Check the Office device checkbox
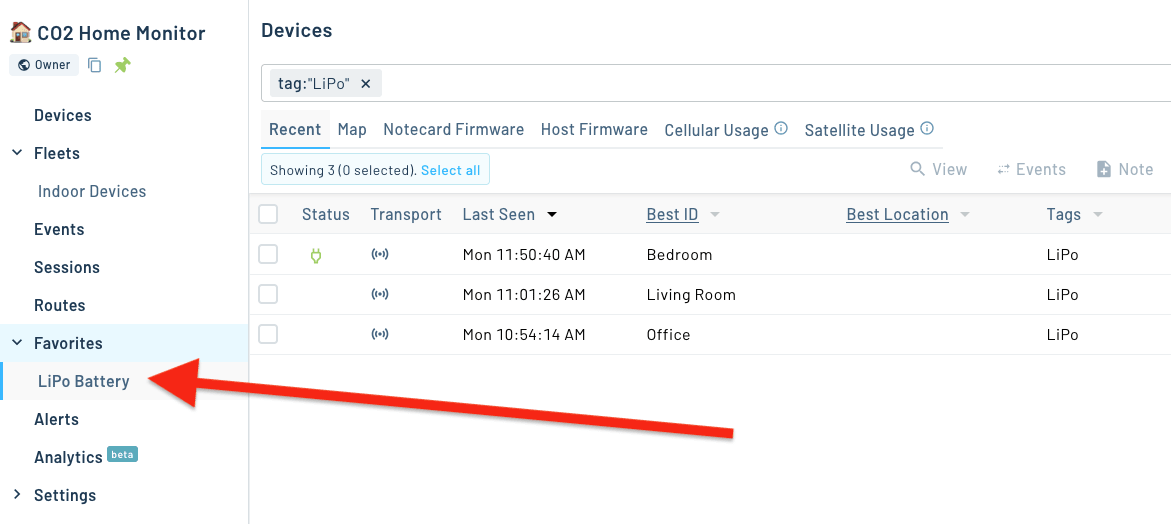The height and width of the screenshot is (524, 1171). click(268, 334)
